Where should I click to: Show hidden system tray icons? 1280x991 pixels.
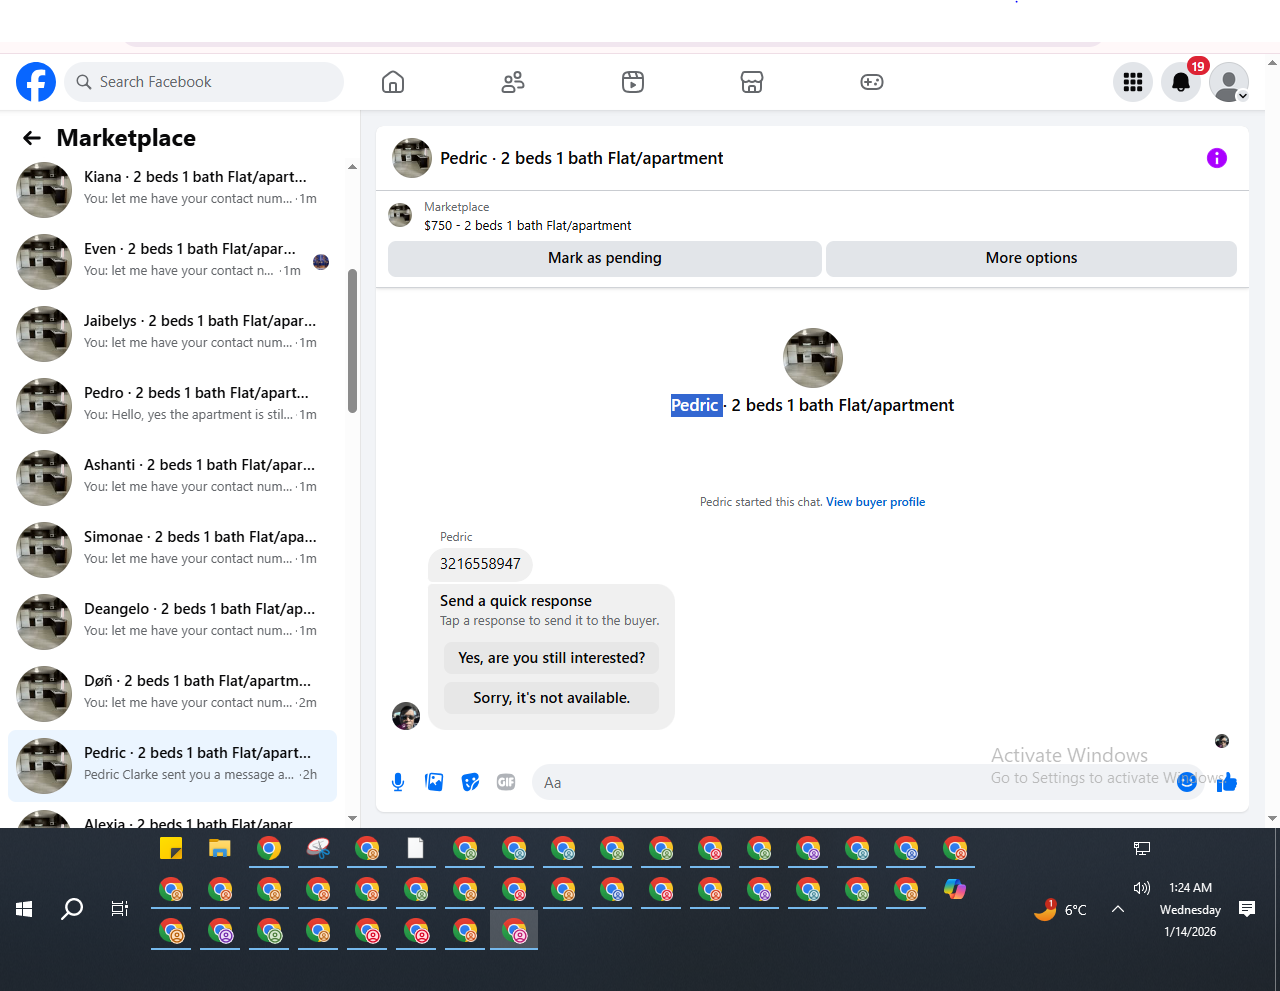point(1118,909)
